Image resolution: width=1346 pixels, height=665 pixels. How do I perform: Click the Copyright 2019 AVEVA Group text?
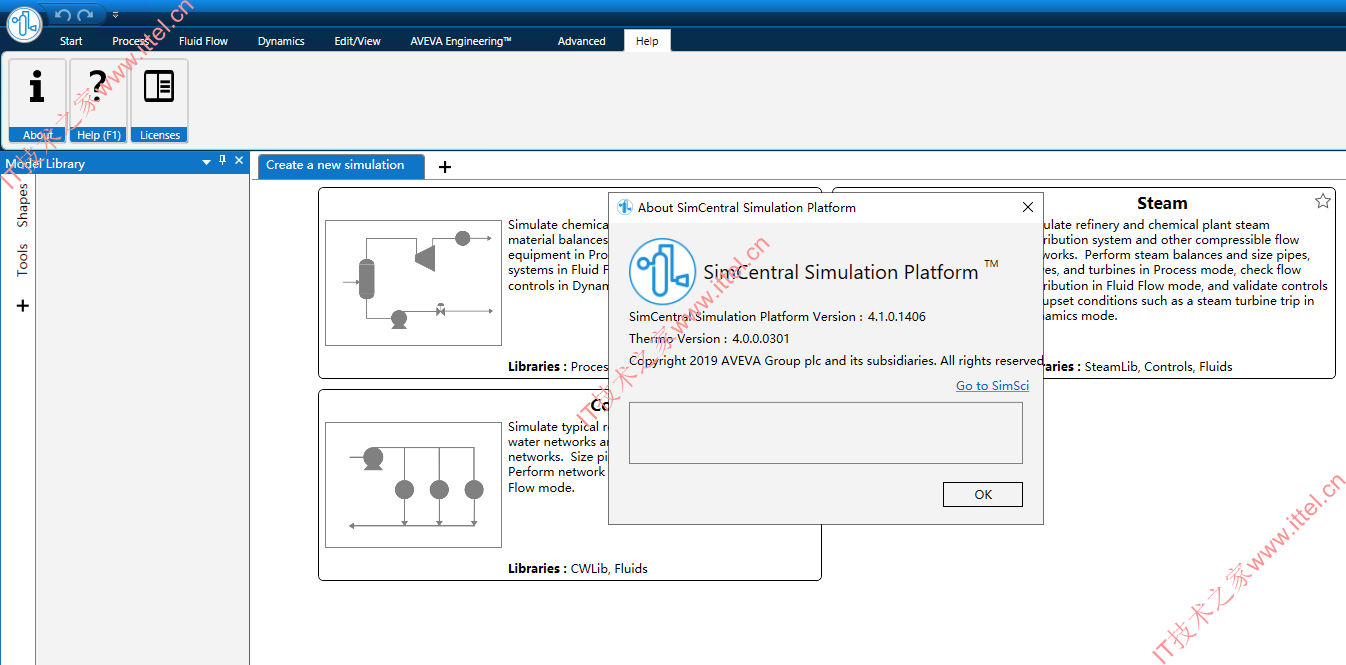tap(836, 361)
